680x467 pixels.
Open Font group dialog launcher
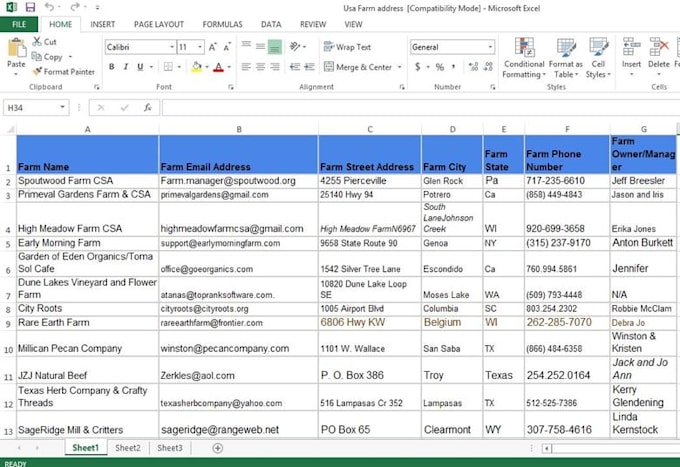[231, 87]
